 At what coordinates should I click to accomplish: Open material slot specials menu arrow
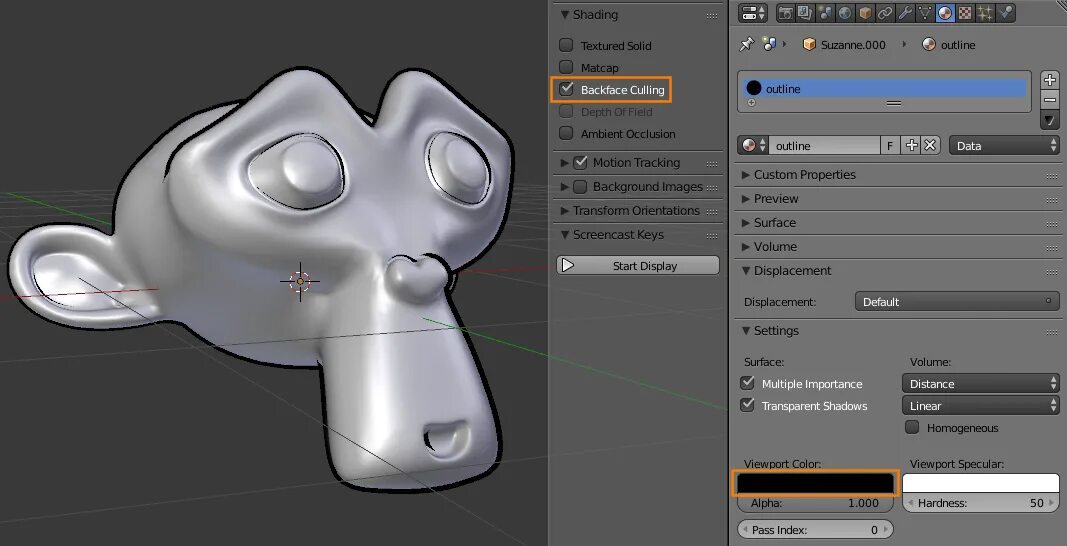[x=1050, y=121]
